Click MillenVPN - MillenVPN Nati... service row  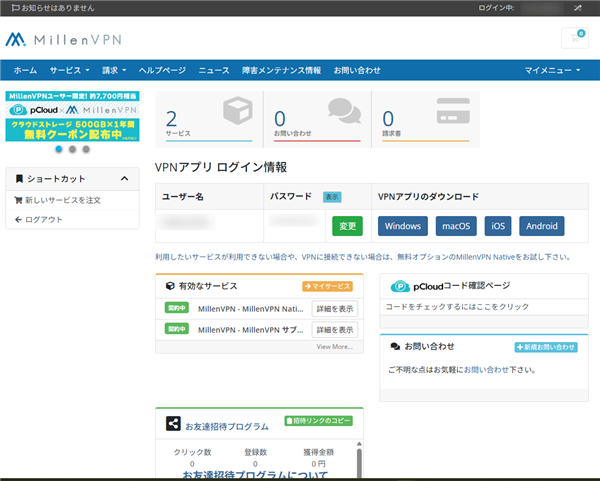click(251, 309)
